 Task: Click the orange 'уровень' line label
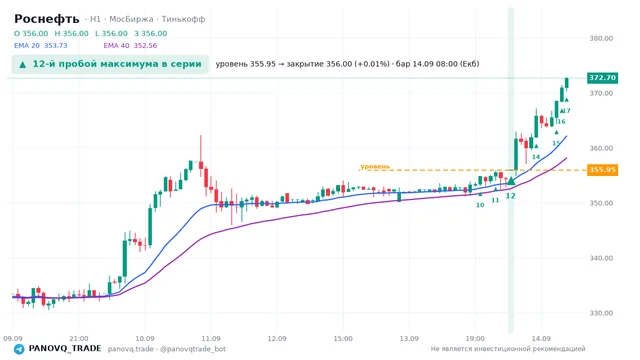pos(375,167)
